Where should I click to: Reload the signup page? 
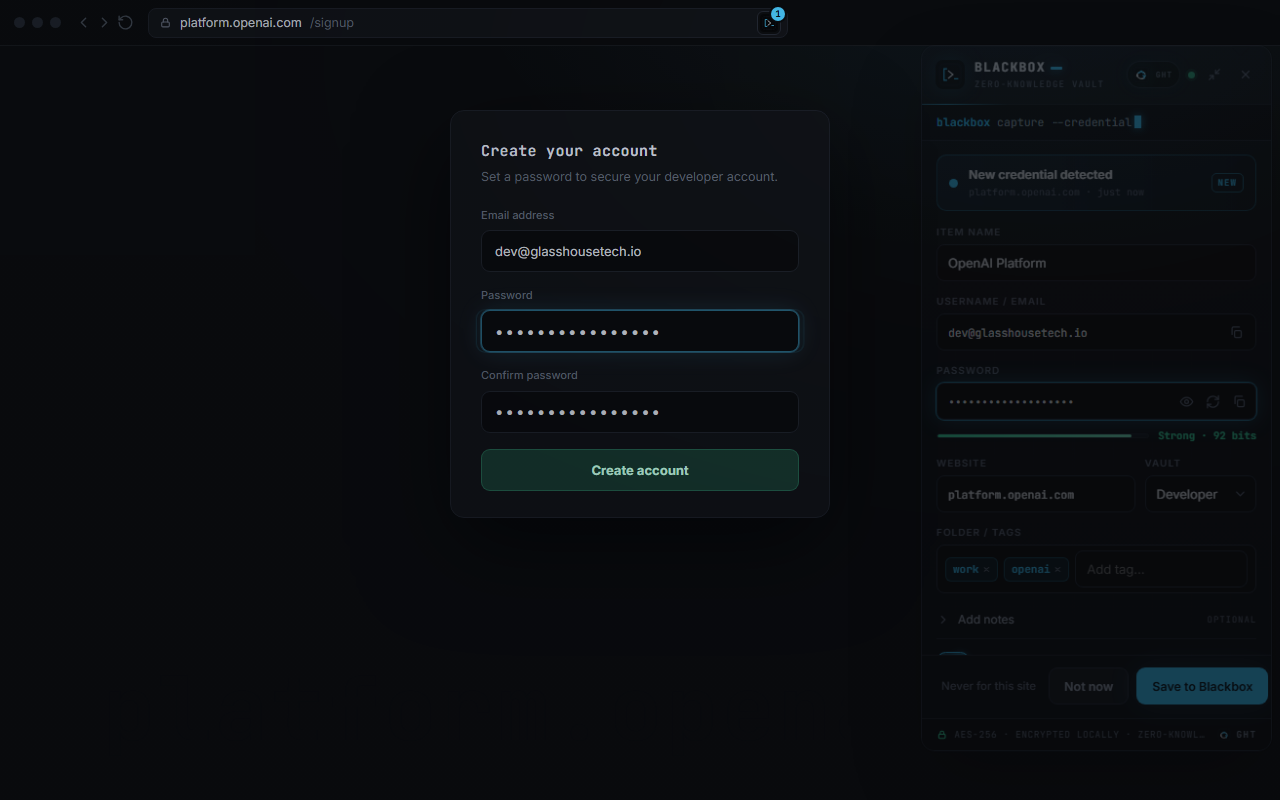pos(125,22)
